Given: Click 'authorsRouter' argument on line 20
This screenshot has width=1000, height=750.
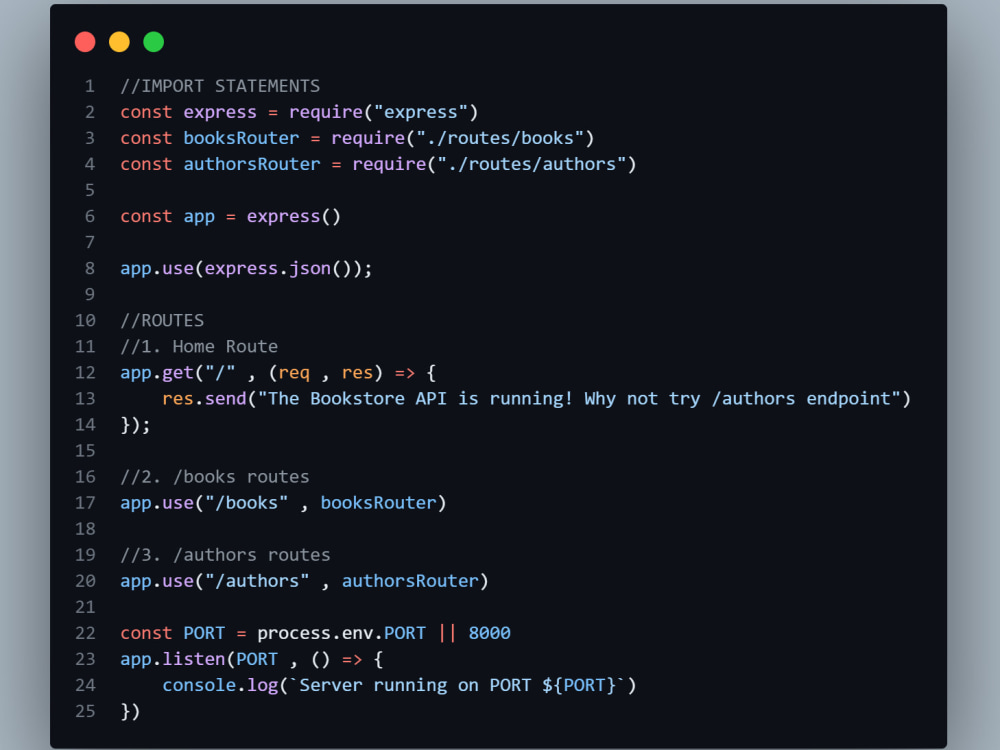Looking at the screenshot, I should pyautogui.click(x=410, y=582).
